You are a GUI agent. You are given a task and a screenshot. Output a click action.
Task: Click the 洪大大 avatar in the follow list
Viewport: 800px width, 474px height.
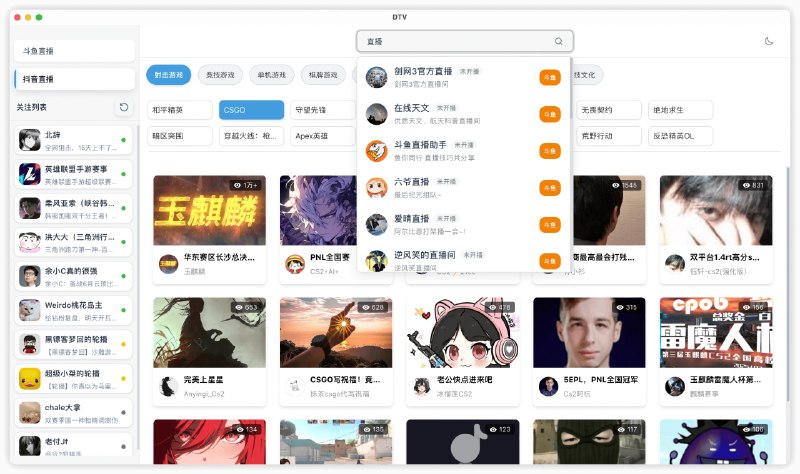(x=30, y=242)
